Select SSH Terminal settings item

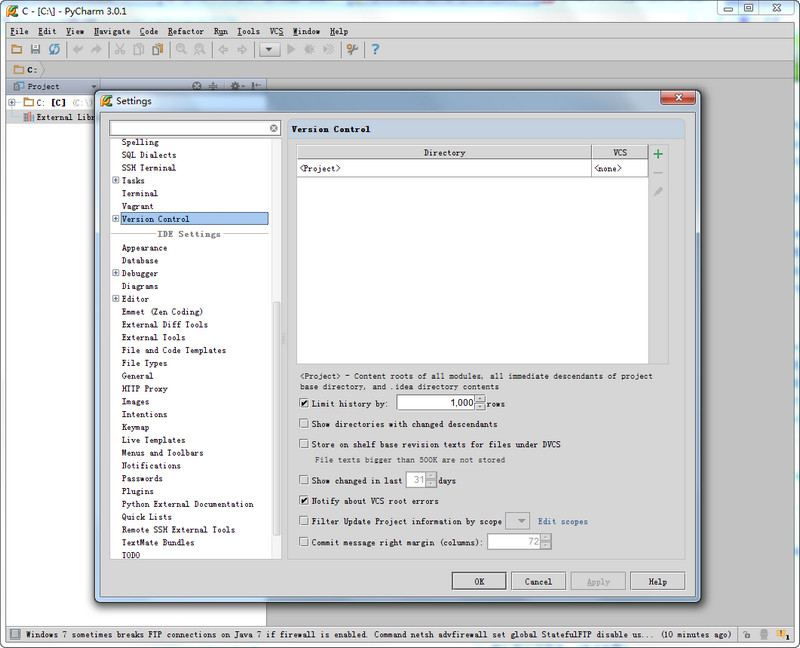point(148,167)
